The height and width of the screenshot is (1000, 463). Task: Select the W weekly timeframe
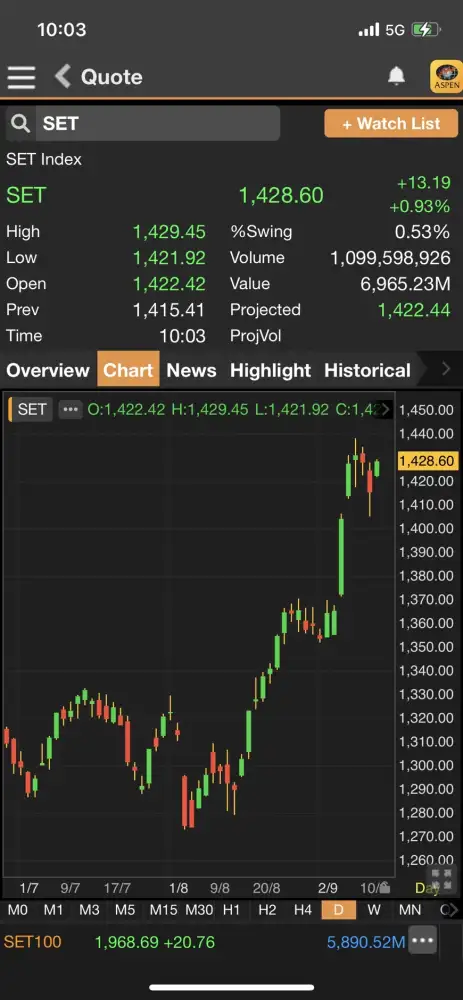point(374,910)
